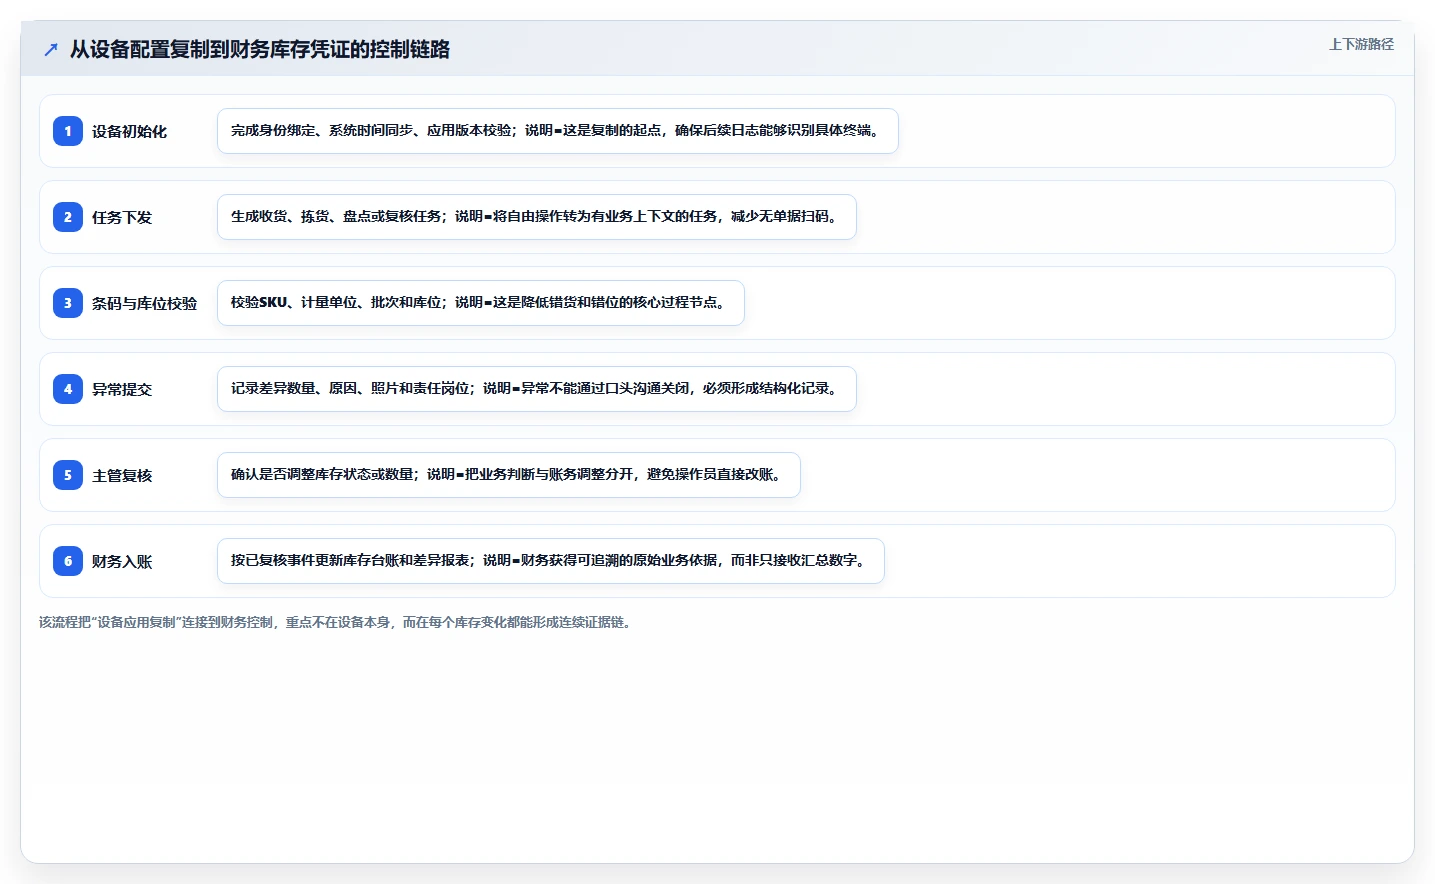Click the 异常提交 step label
The height and width of the screenshot is (884, 1435).
tap(122, 389)
